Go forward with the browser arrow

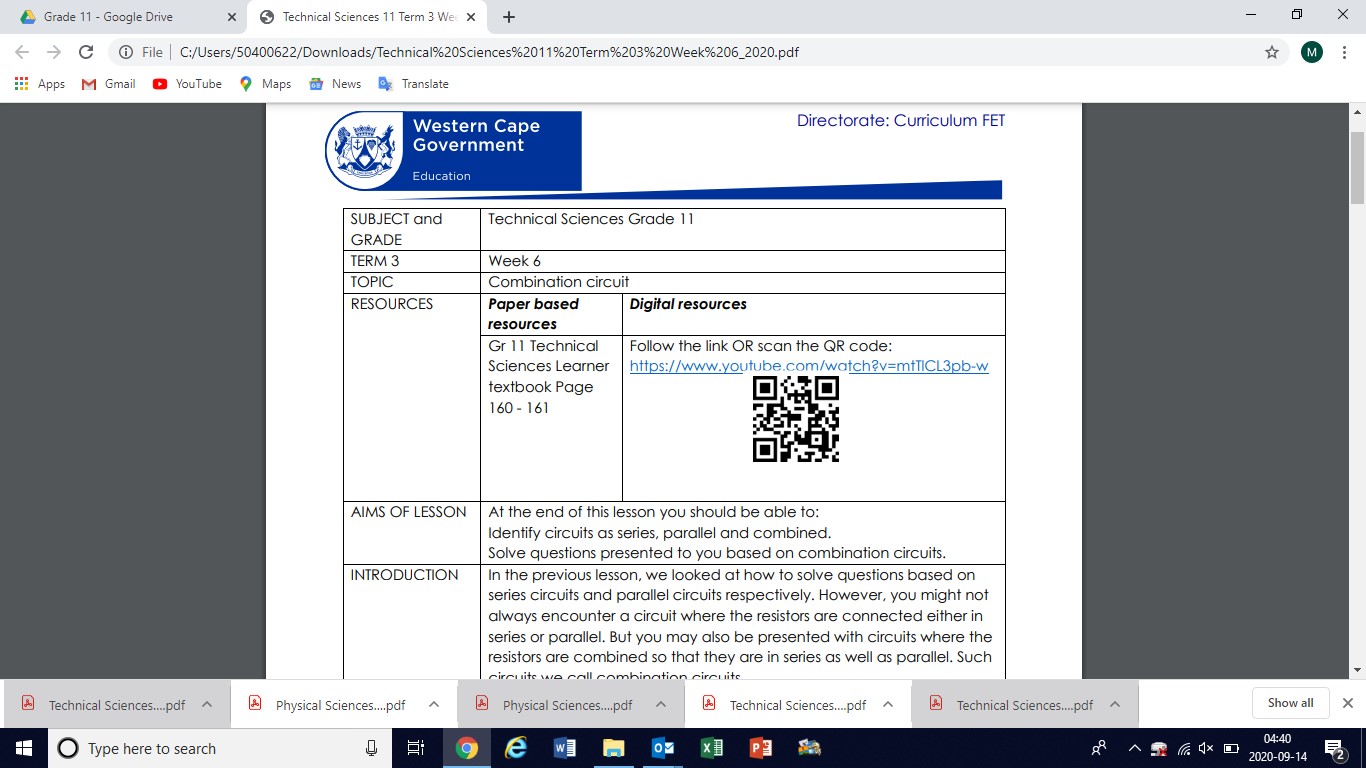coord(54,52)
